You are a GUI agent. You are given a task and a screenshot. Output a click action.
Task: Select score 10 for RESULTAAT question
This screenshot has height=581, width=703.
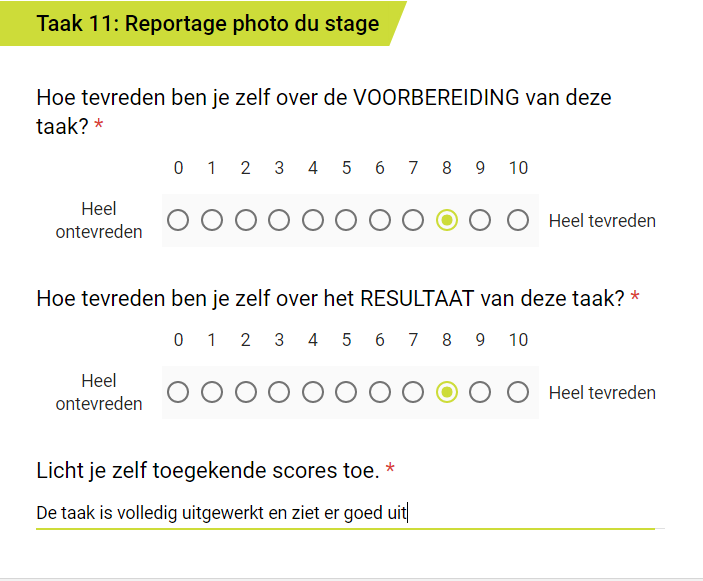(x=517, y=392)
